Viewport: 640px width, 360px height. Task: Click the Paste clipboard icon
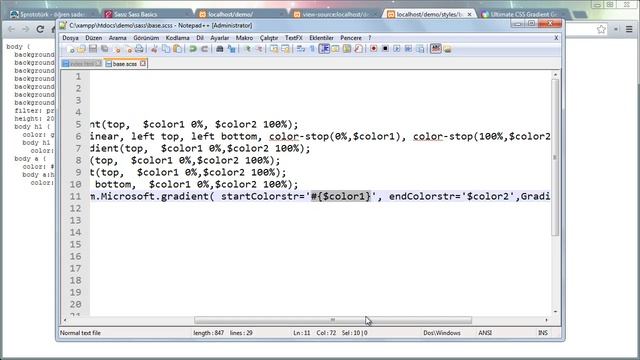pyautogui.click(x=178, y=49)
